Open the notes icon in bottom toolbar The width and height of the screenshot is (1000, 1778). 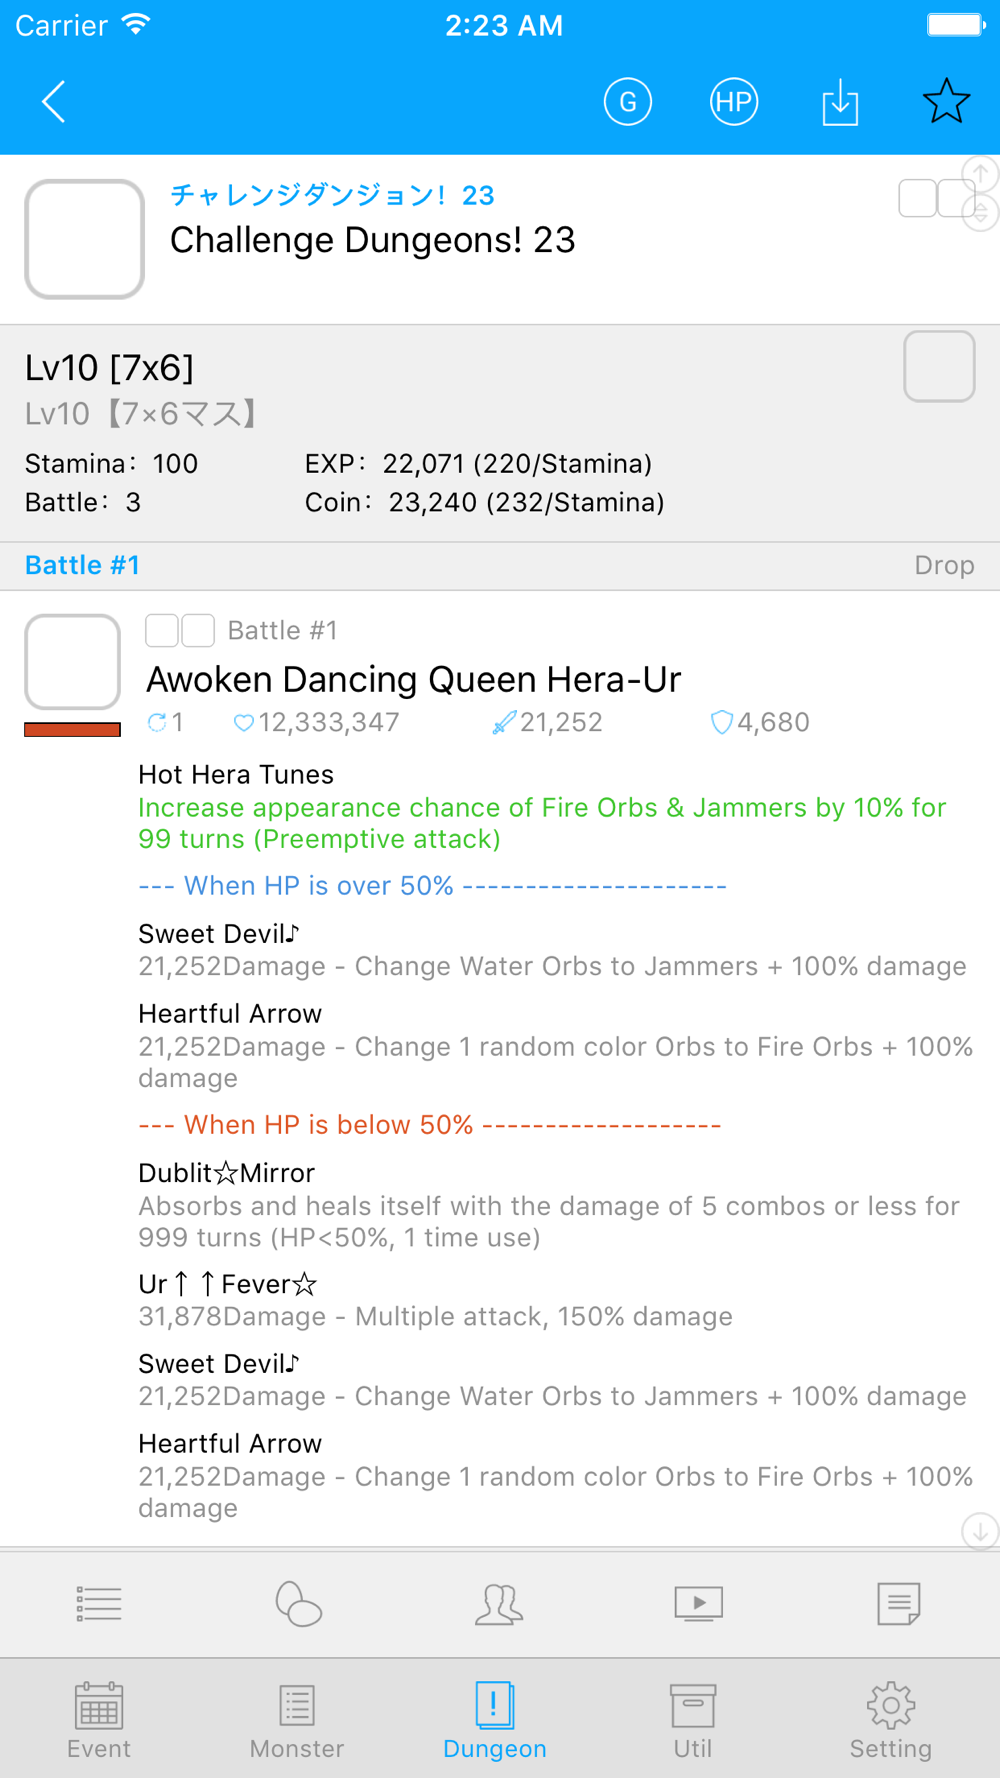[898, 1604]
